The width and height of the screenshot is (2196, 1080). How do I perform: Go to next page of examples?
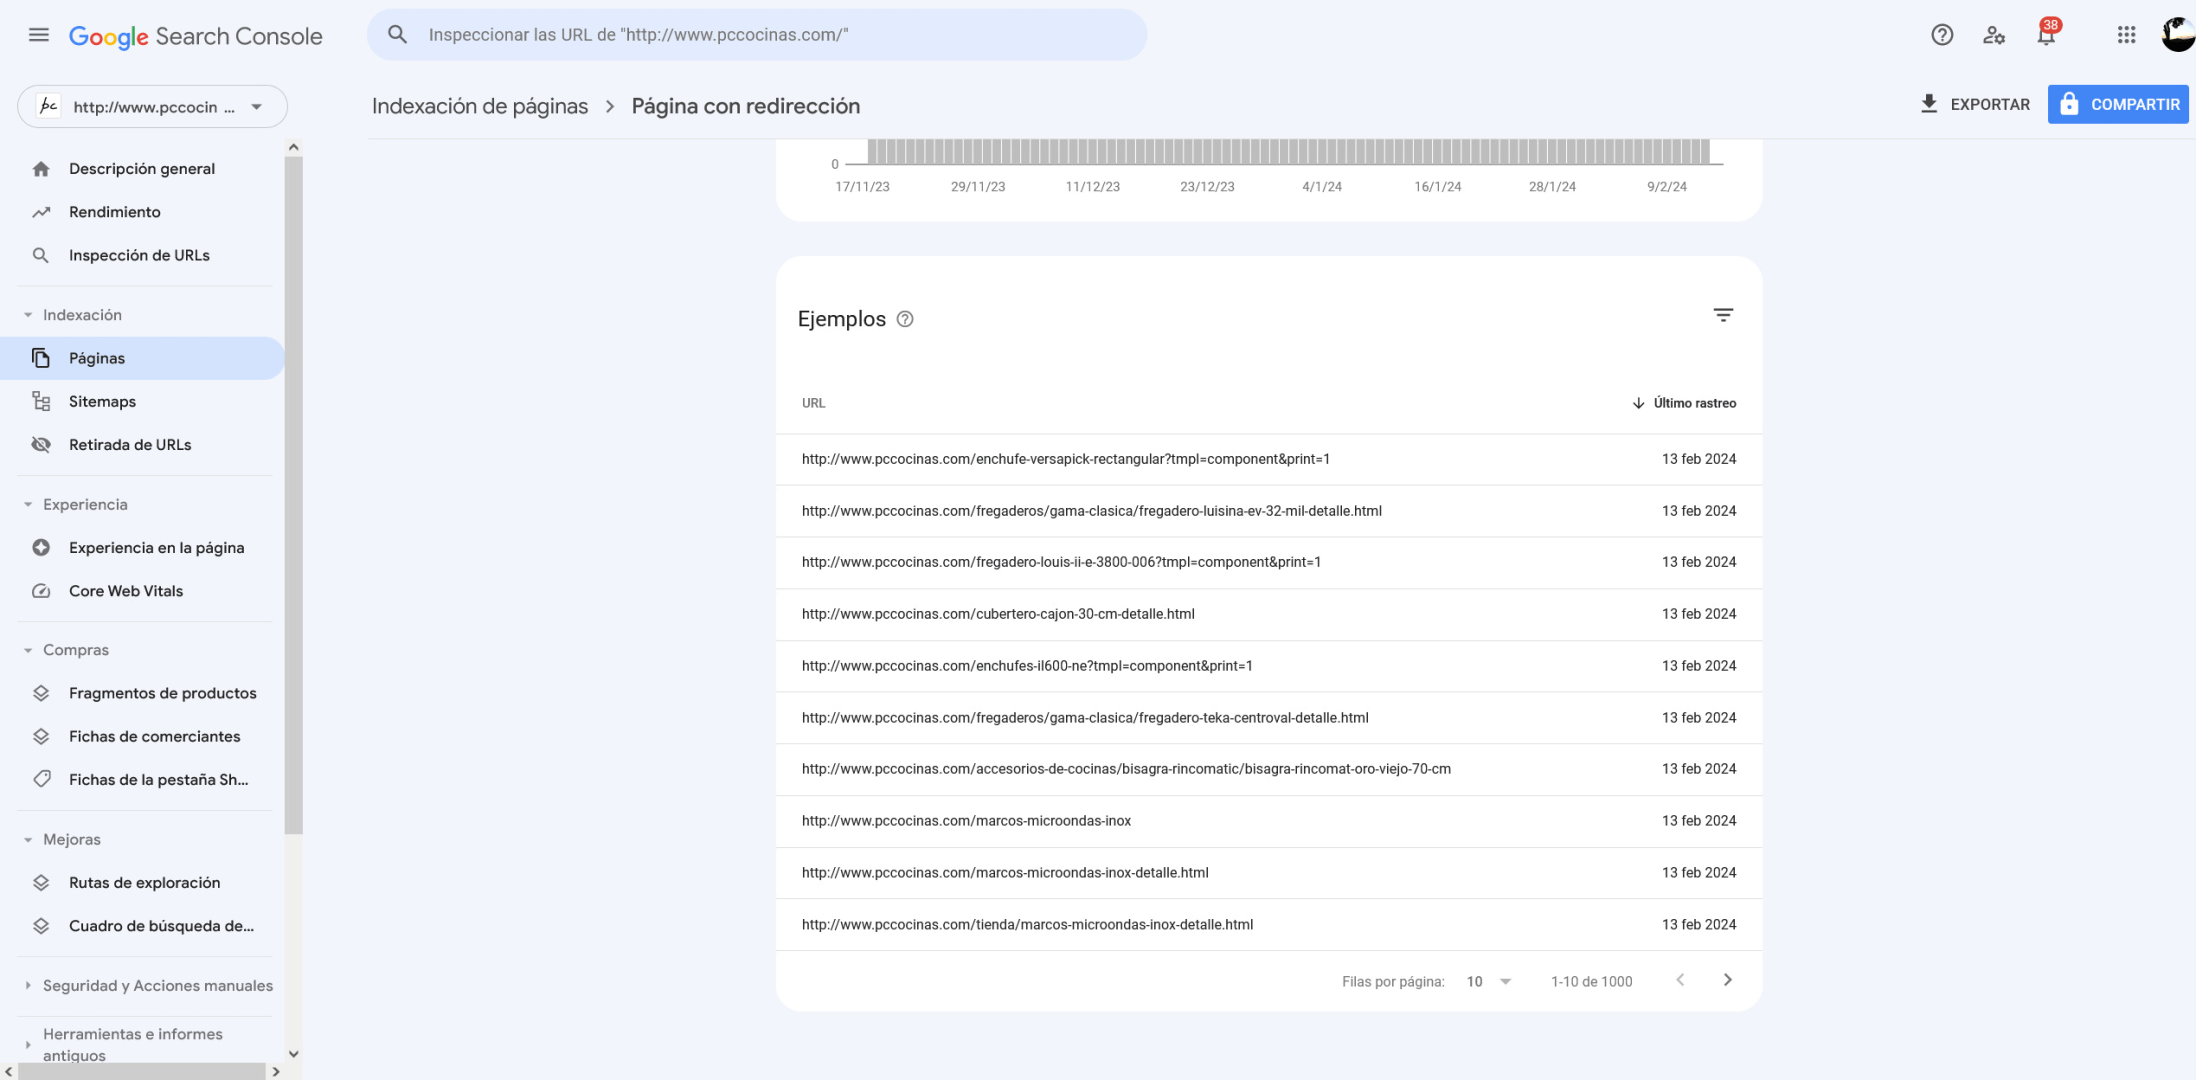coord(1728,980)
